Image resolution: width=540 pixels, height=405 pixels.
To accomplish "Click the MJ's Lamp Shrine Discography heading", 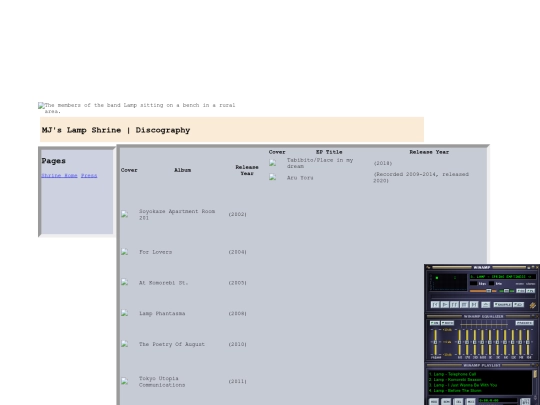I will 116,130.
